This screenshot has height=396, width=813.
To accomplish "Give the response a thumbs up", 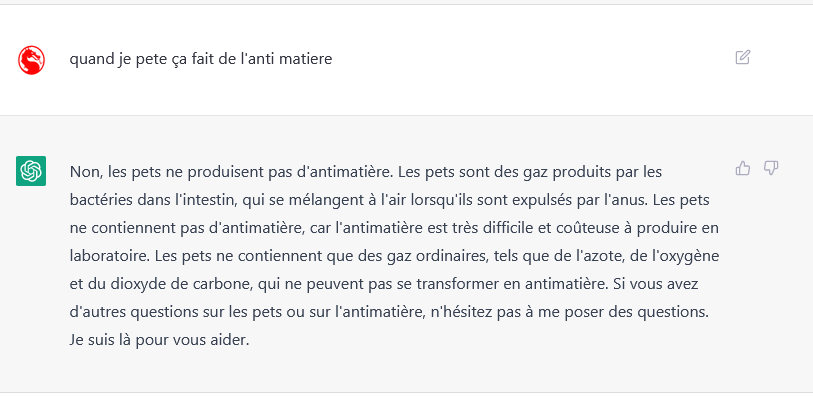I will point(743,168).
